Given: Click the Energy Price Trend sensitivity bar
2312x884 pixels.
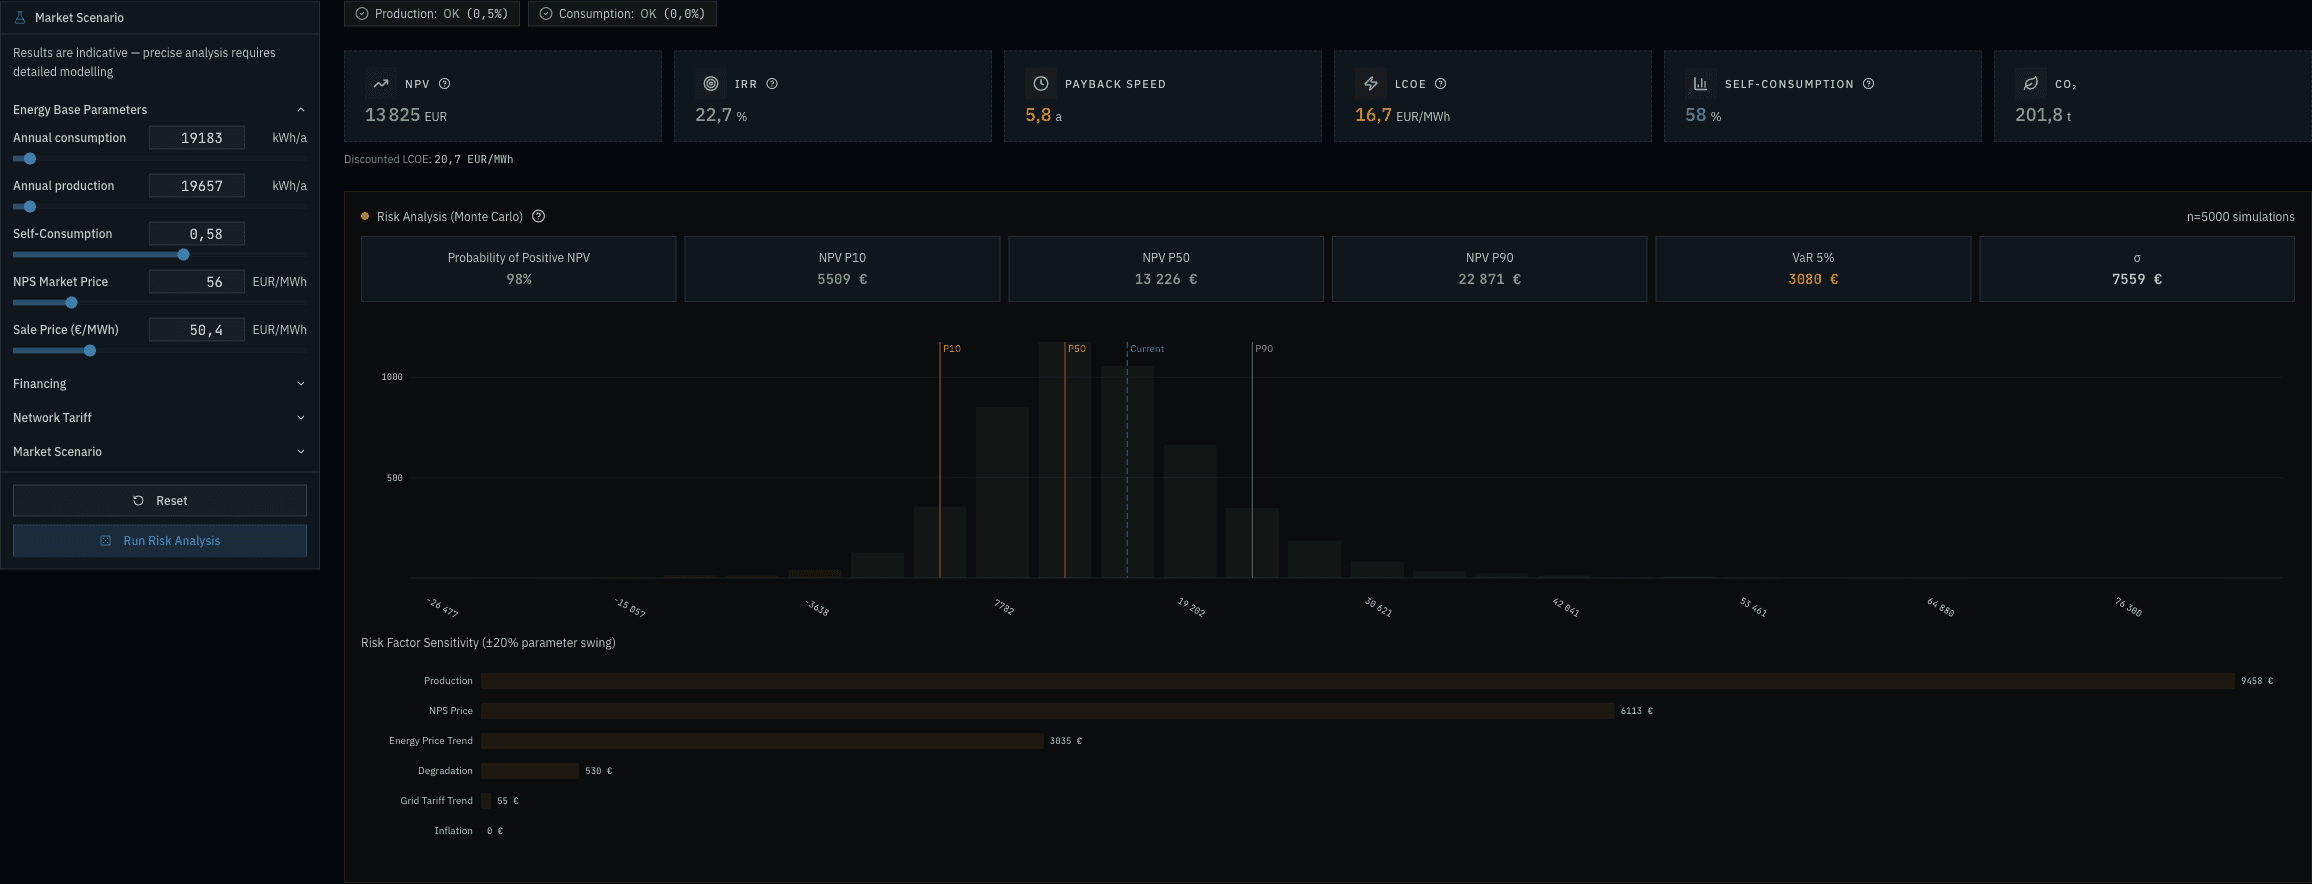Looking at the screenshot, I should [762, 741].
